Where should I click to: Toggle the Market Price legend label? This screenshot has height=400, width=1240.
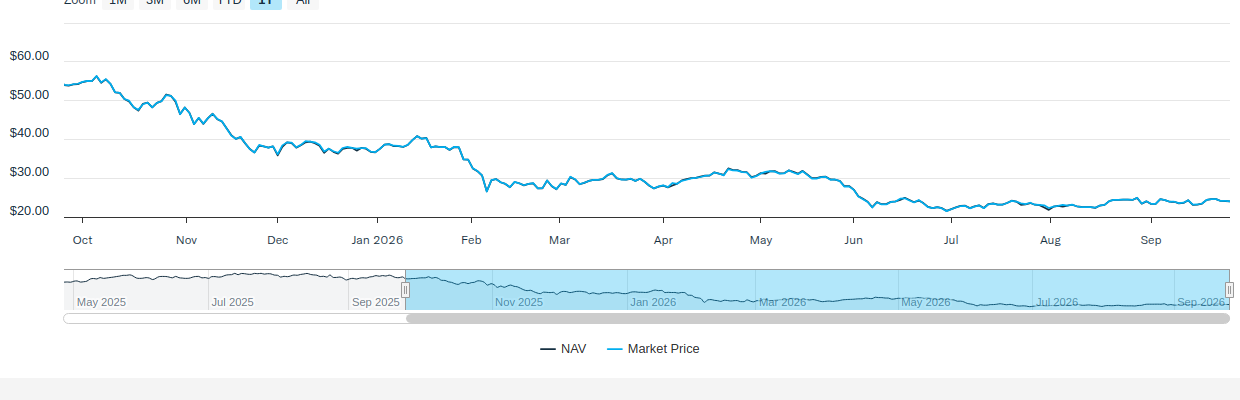click(x=664, y=349)
